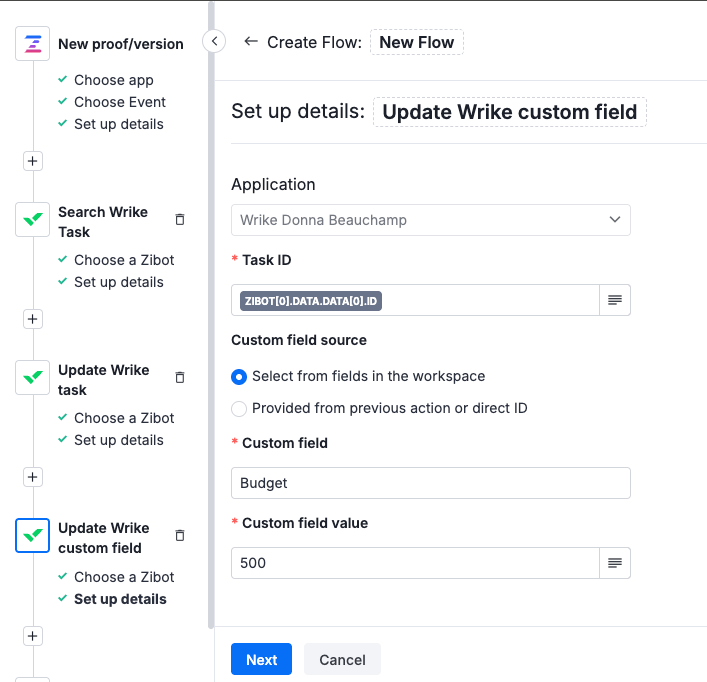Viewport: 707px width, 682px height.
Task: Edit the flow name 'New Flow'
Action: [417, 42]
